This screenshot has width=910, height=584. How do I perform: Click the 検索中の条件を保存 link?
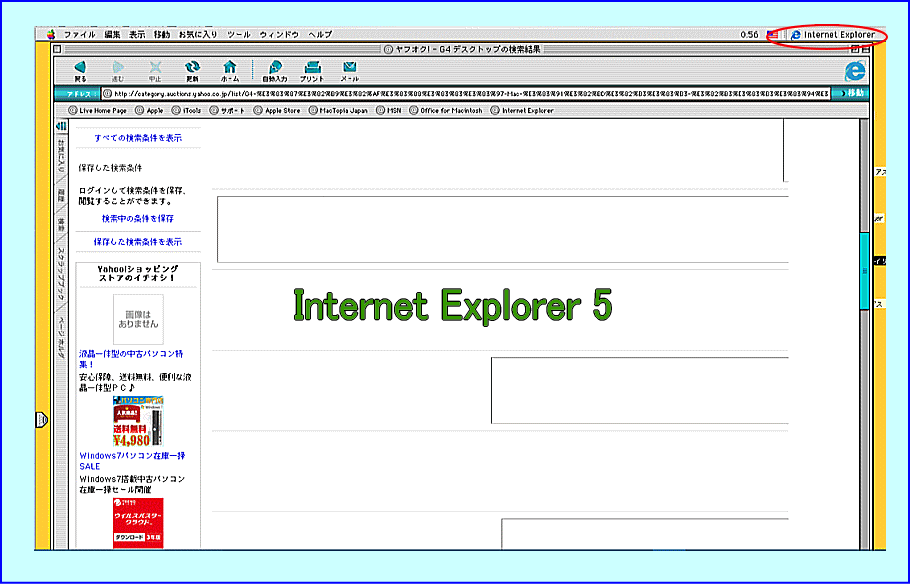pyautogui.click(x=138, y=218)
